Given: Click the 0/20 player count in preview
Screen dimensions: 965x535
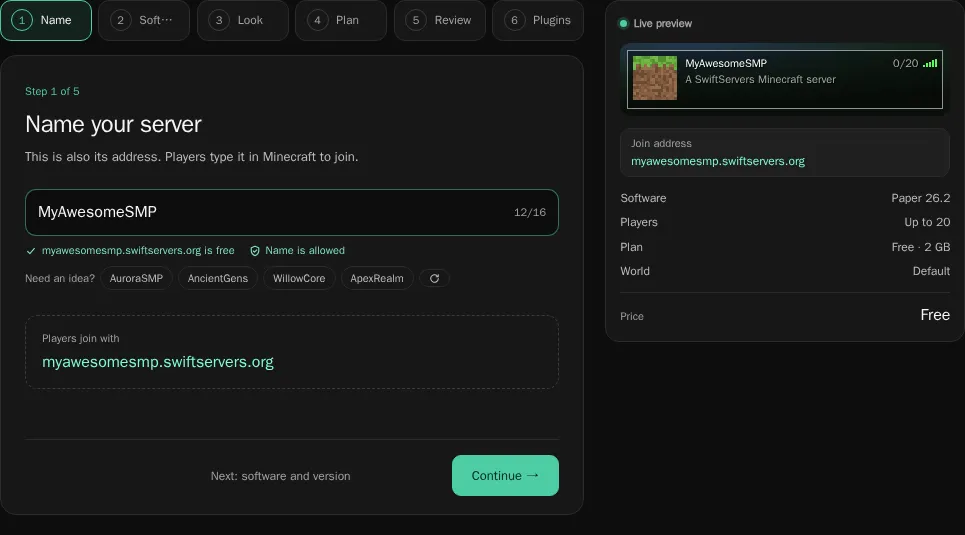Looking at the screenshot, I should coord(905,63).
